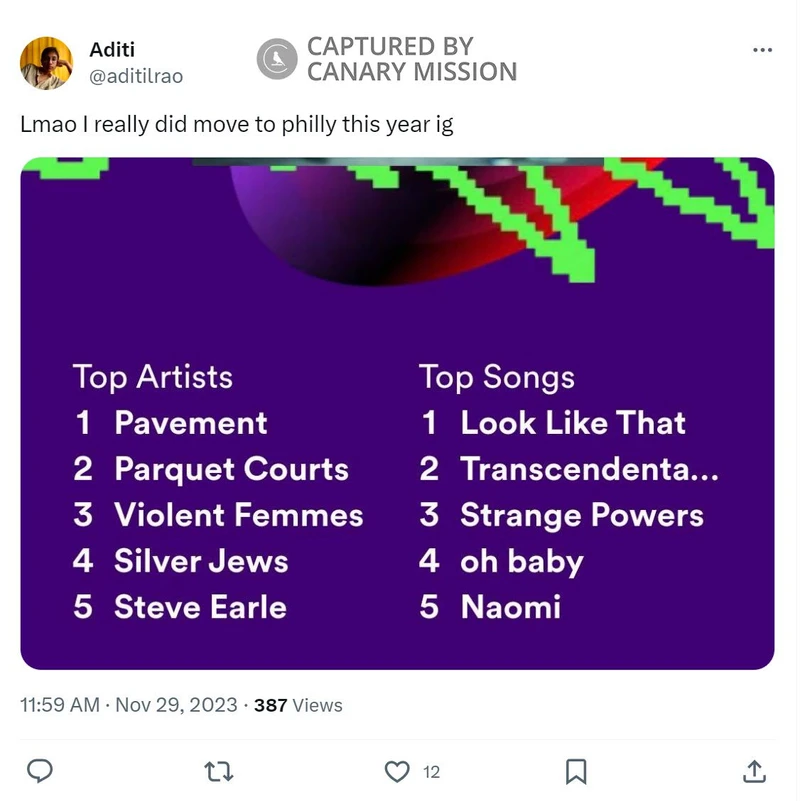Share the tweet using the upload arrow icon
This screenshot has height=801, width=800.
[755, 771]
